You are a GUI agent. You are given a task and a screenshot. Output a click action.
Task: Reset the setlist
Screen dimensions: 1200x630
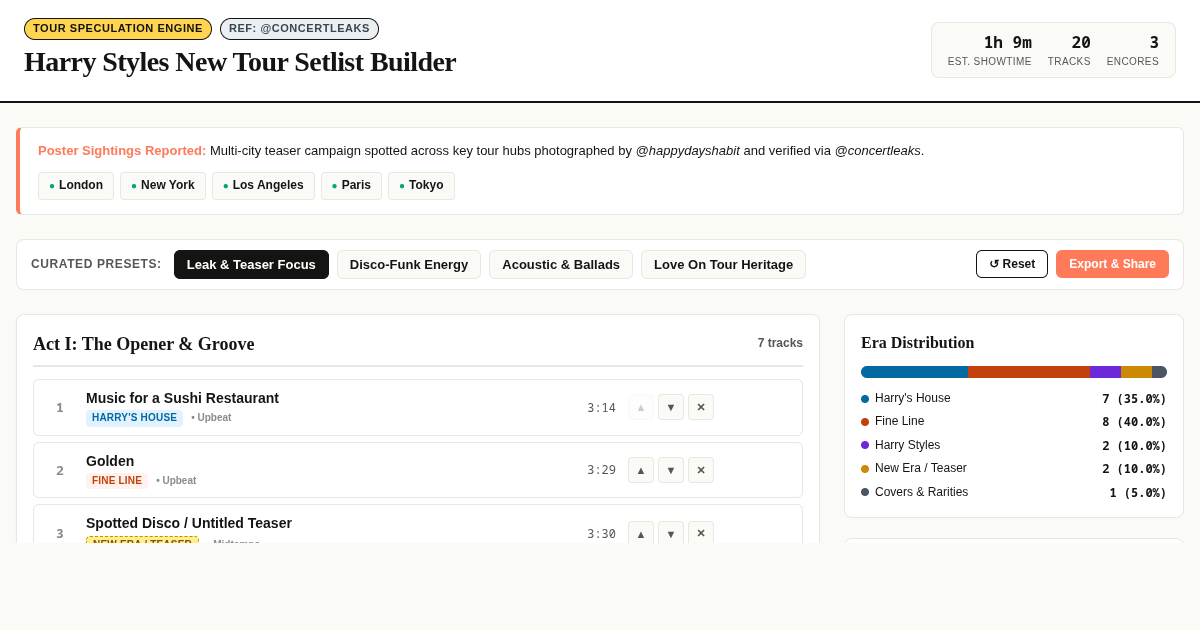coord(1012,264)
